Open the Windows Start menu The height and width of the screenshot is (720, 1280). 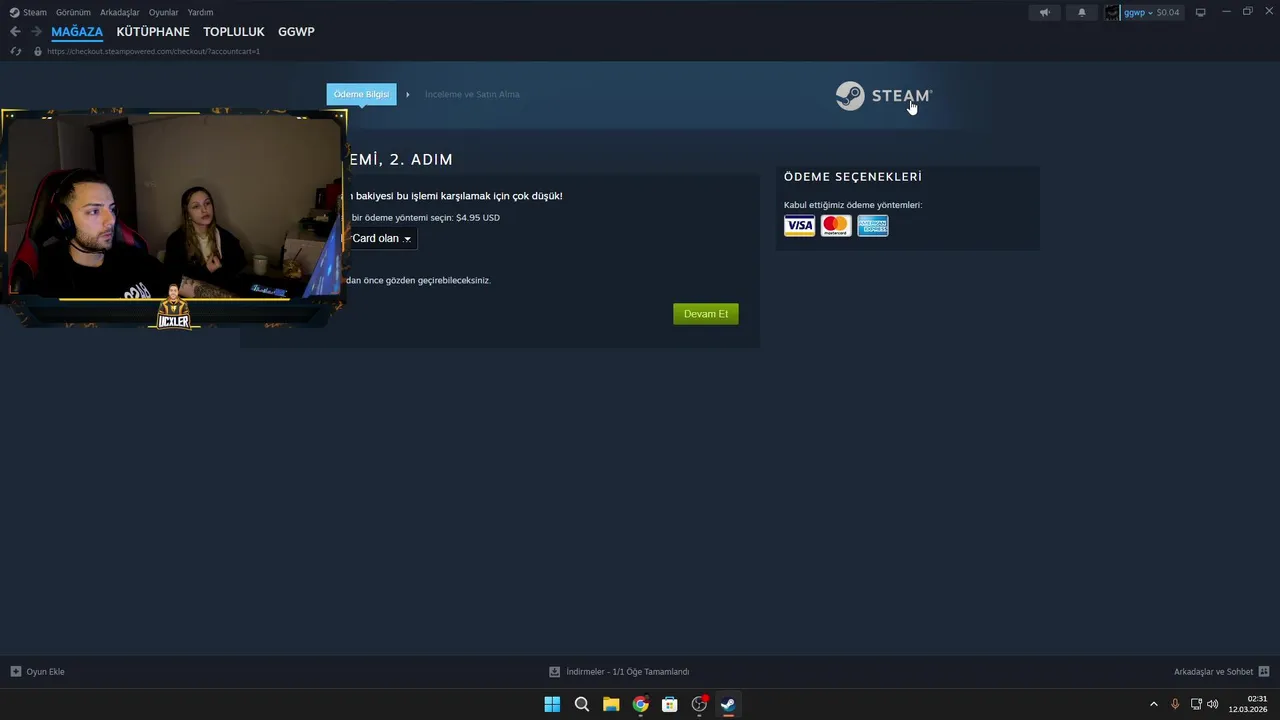[x=552, y=704]
